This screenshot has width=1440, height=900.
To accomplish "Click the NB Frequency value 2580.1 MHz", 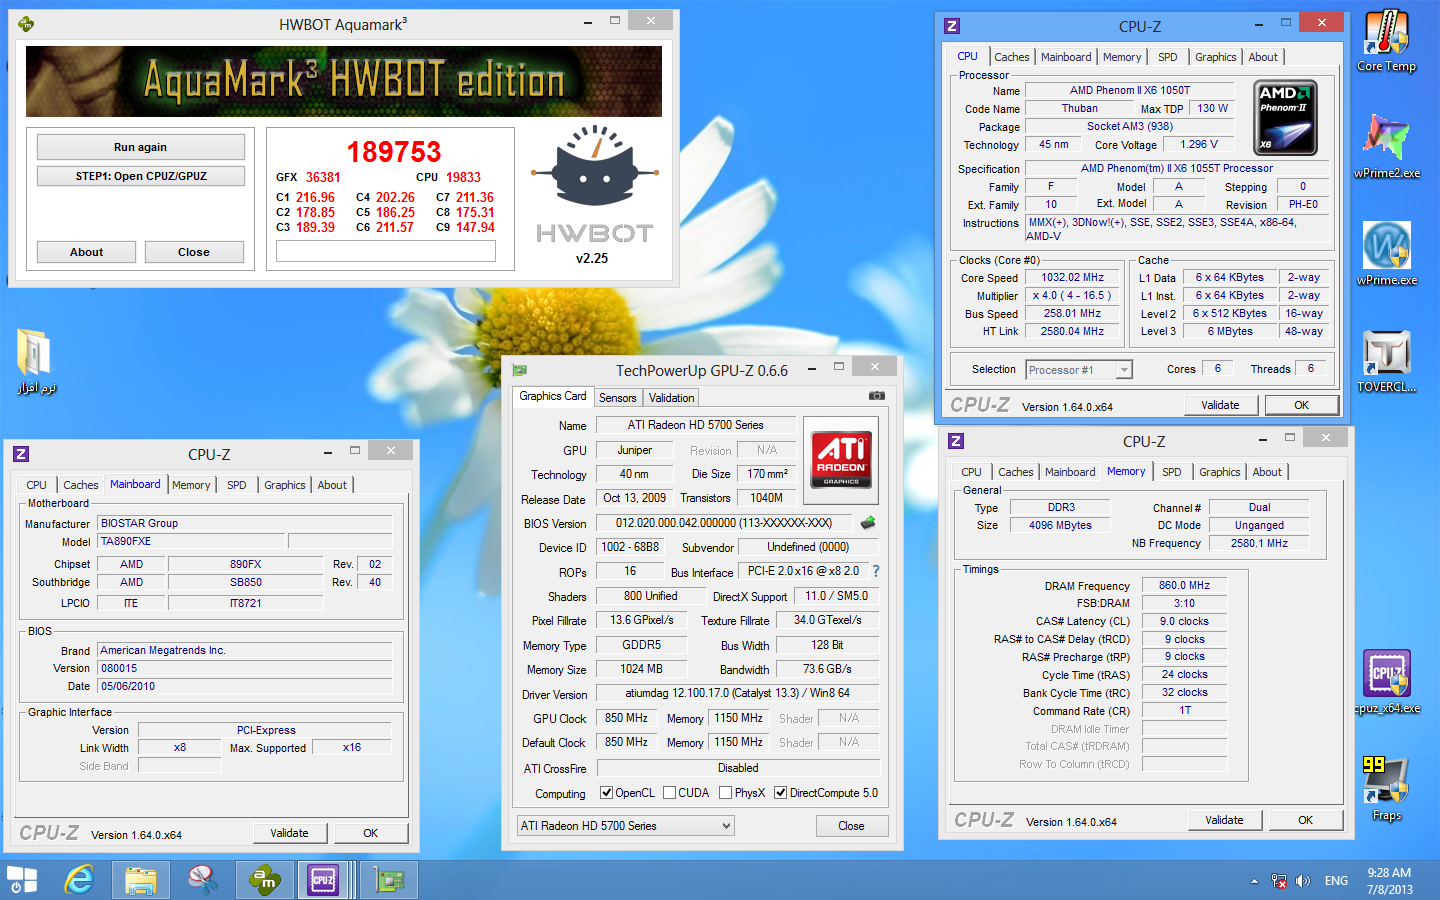I will coord(1259,544).
